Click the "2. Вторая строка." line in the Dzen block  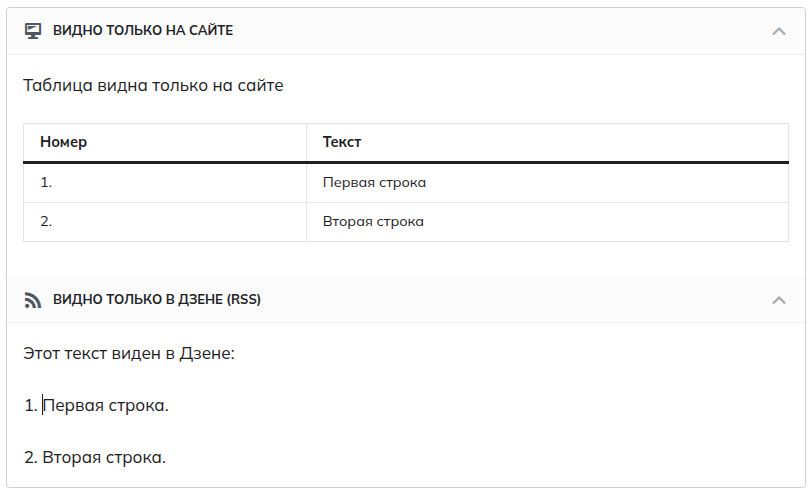point(94,458)
